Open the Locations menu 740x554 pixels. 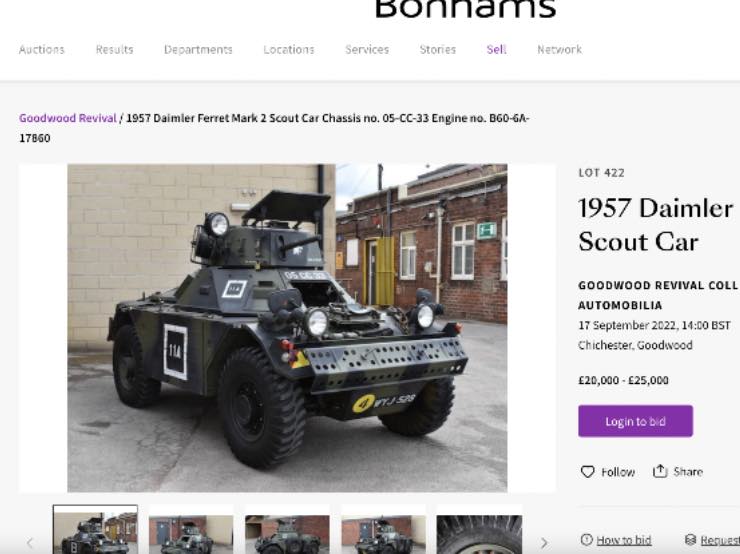[x=289, y=50]
